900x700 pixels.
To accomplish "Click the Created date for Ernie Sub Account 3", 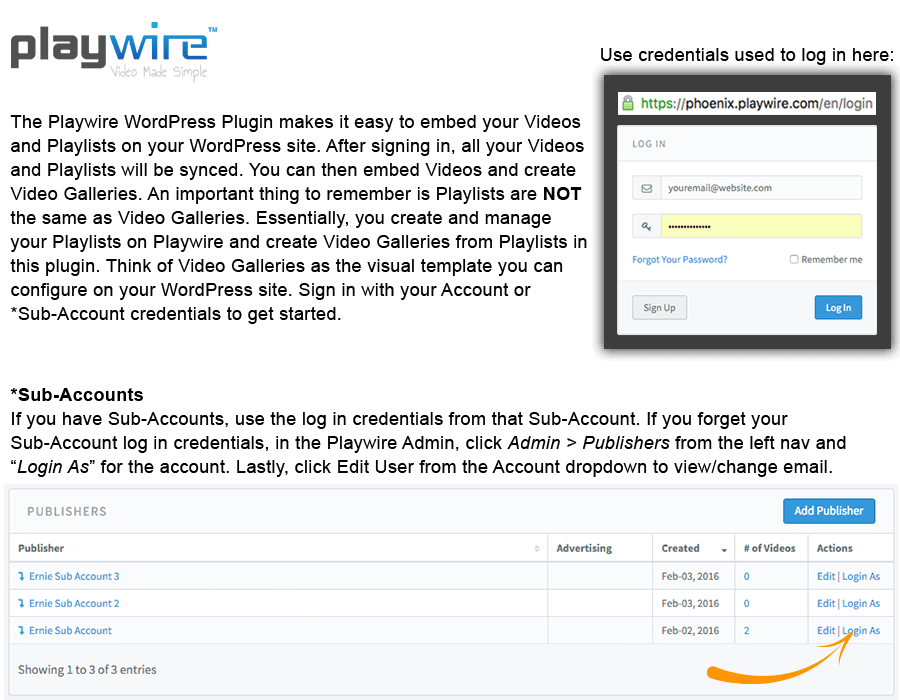I will [x=690, y=576].
